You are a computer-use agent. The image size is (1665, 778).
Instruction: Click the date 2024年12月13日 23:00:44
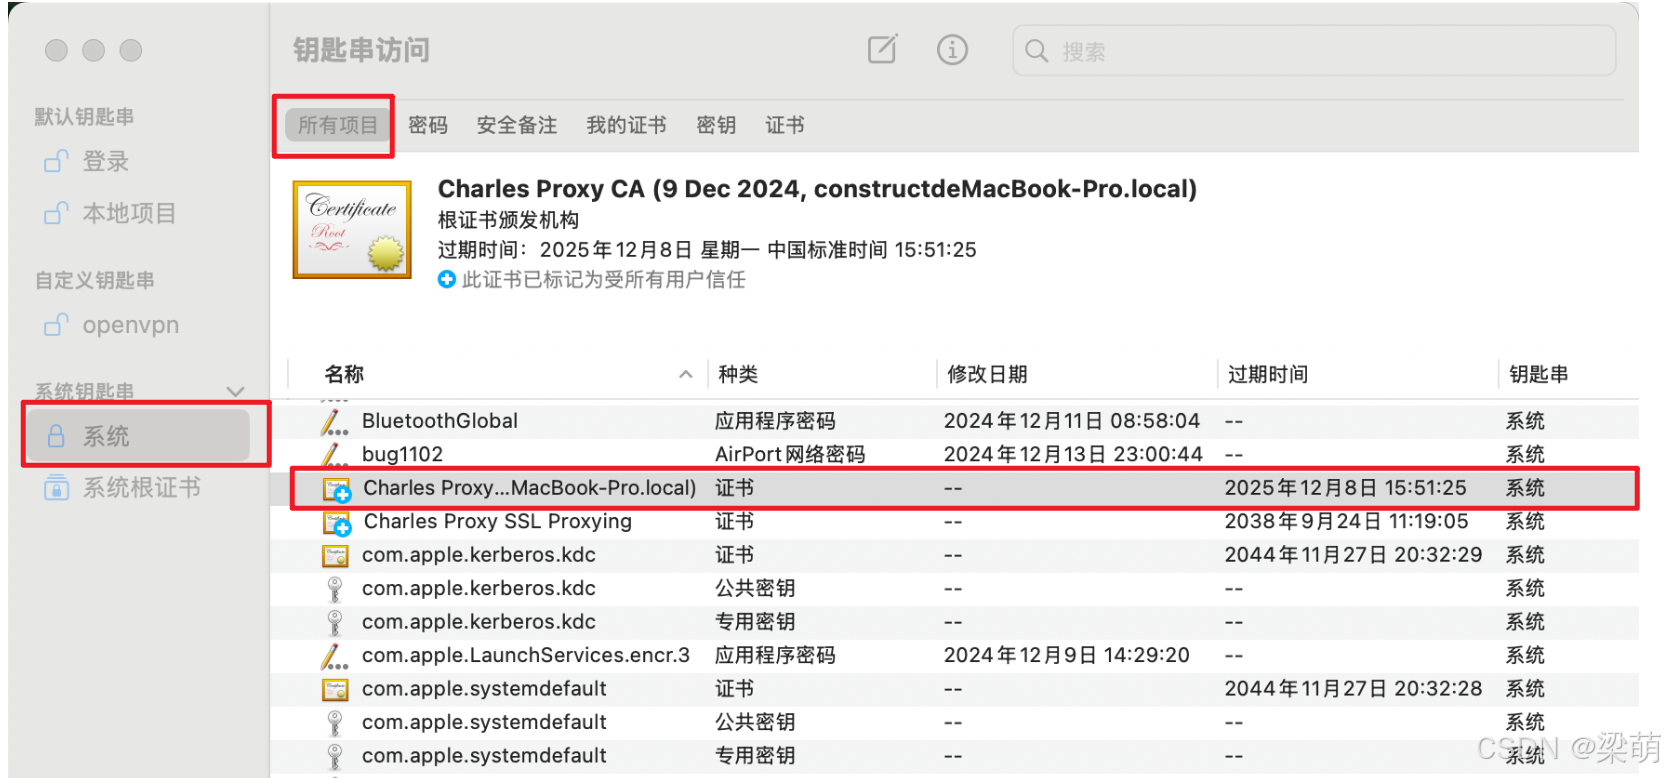[1073, 454]
